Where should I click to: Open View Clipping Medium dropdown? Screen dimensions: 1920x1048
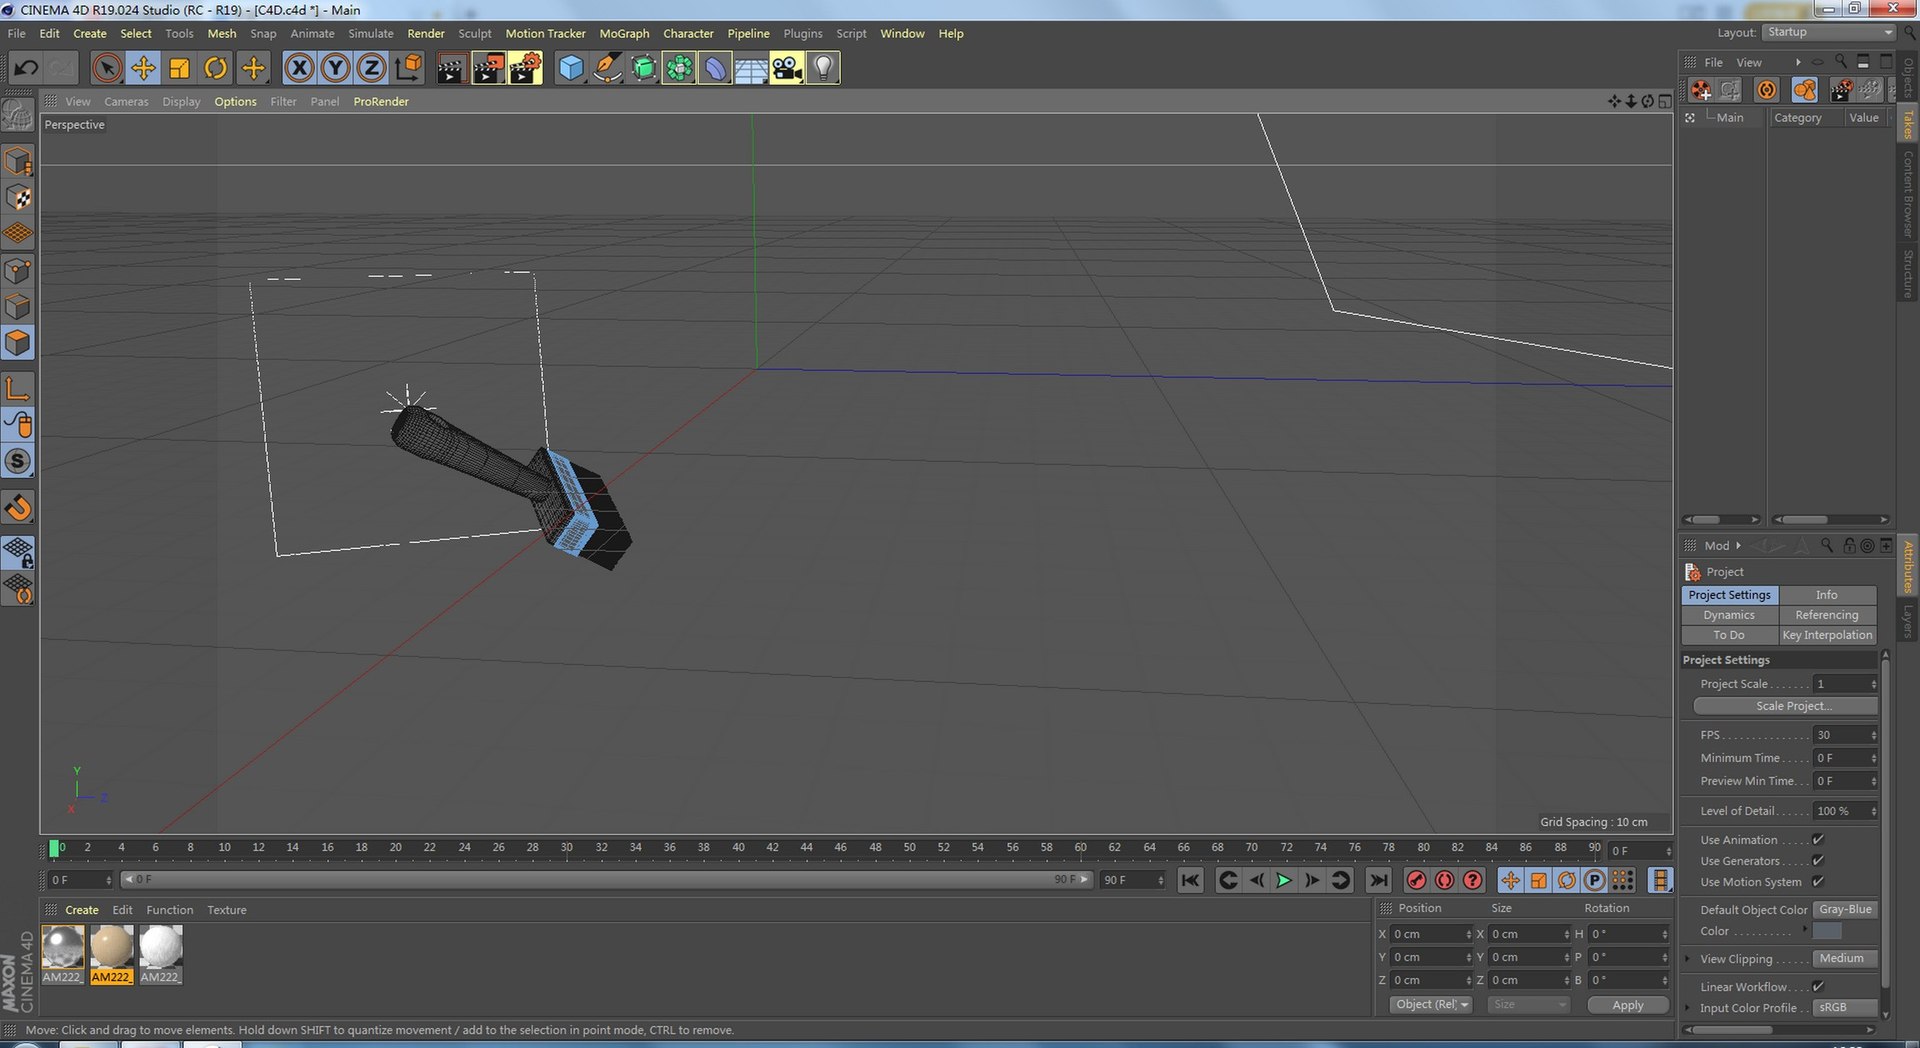pos(1845,958)
